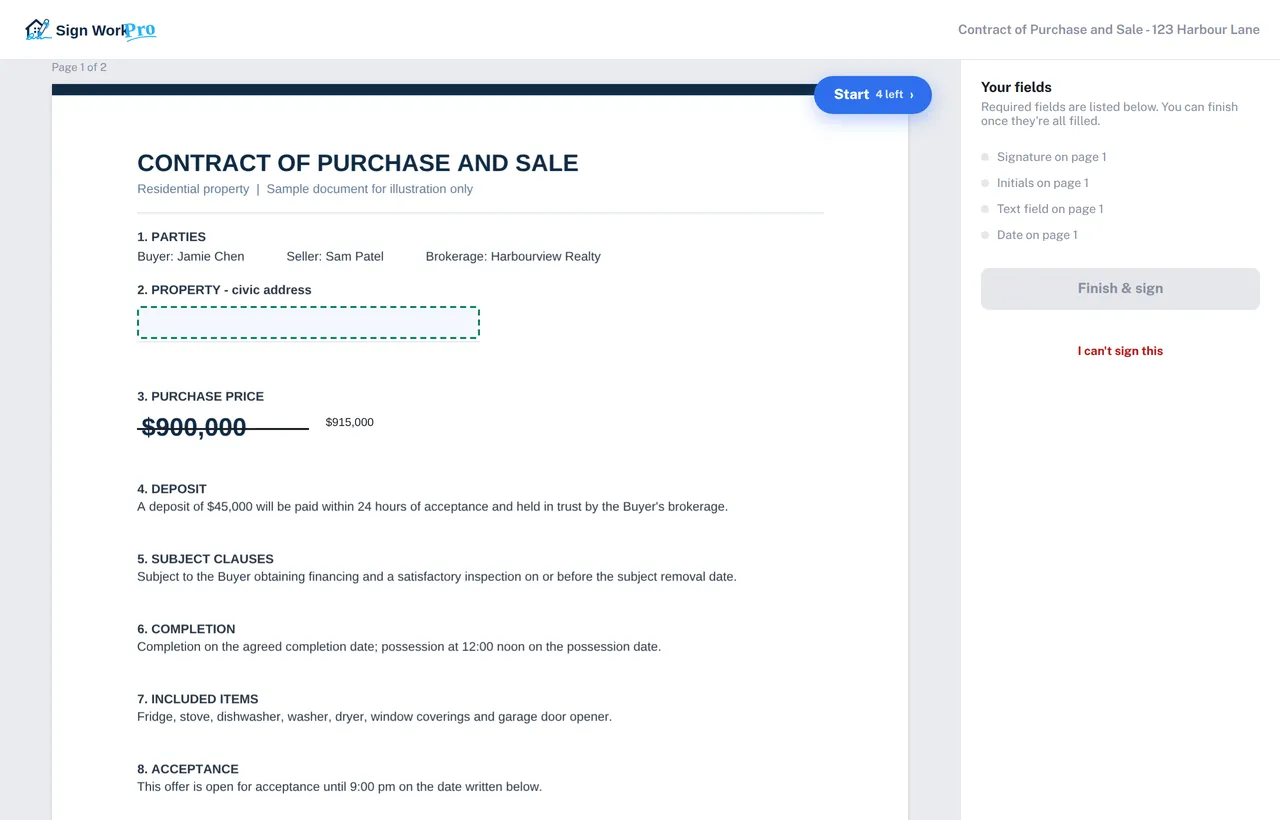The width and height of the screenshot is (1280, 820).
Task: Click the Contract of Purchase and Sale heading
Action: click(358, 163)
